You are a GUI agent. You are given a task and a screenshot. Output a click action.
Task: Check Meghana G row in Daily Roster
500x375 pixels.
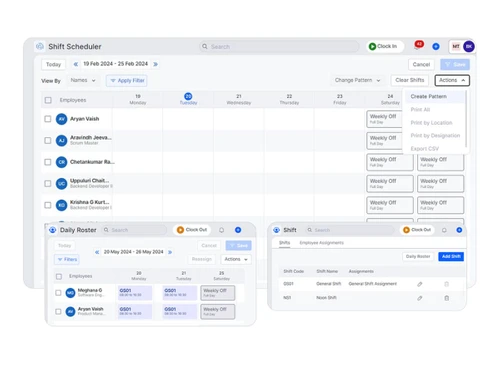pos(58,293)
